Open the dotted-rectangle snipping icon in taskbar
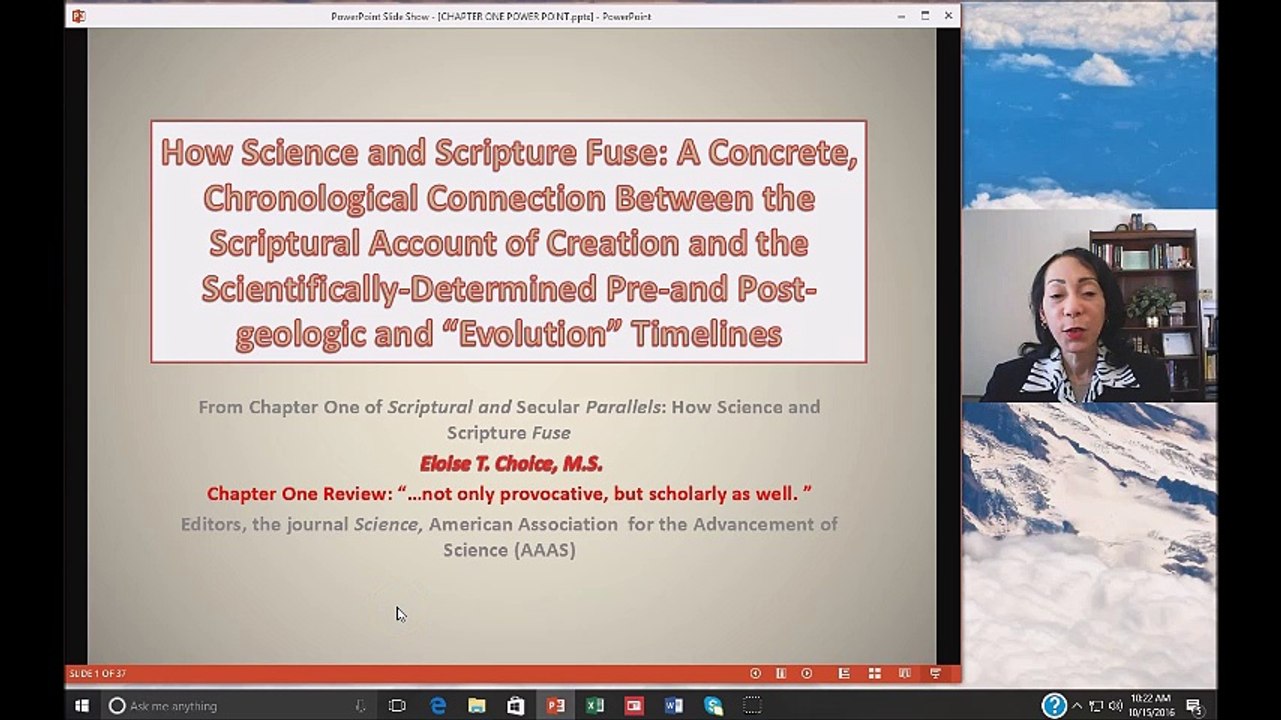Viewport: 1281px width, 720px height. coord(752,705)
